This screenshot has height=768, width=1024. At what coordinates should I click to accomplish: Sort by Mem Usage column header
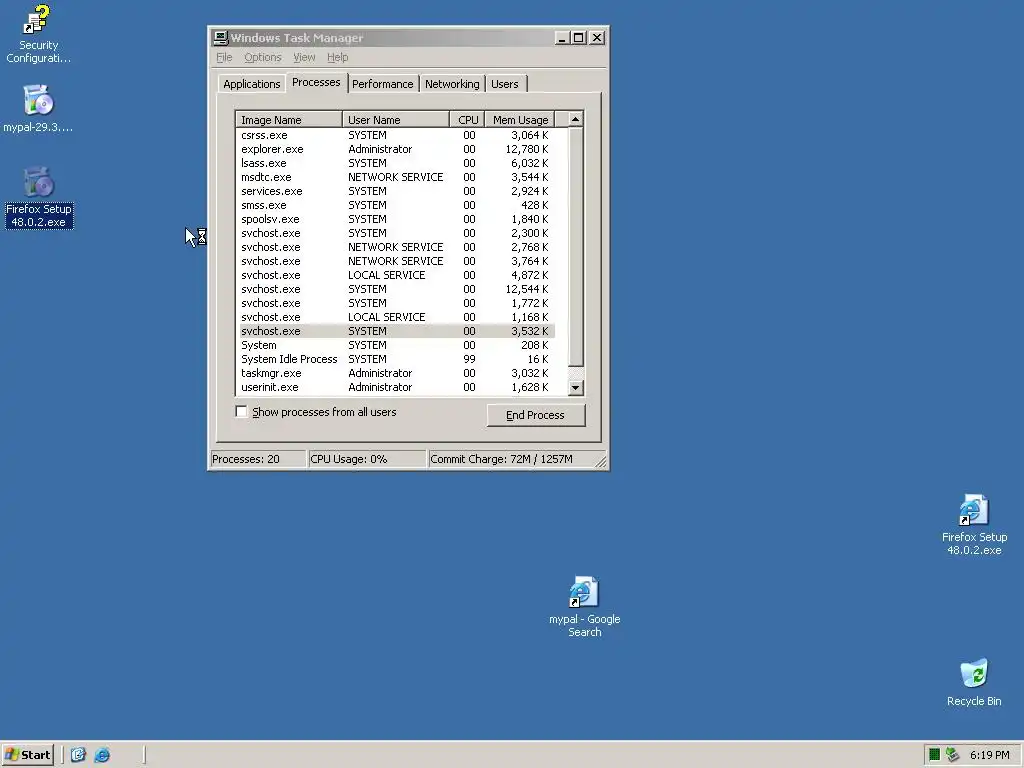(x=520, y=120)
